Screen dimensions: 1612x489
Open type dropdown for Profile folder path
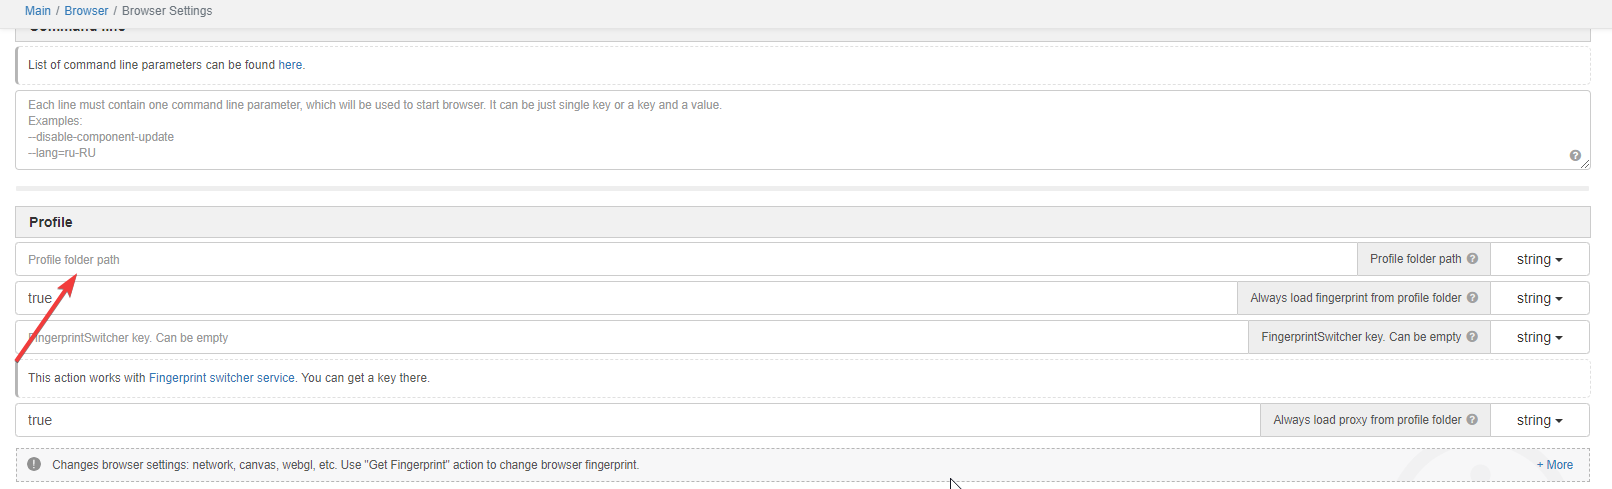[1539, 259]
